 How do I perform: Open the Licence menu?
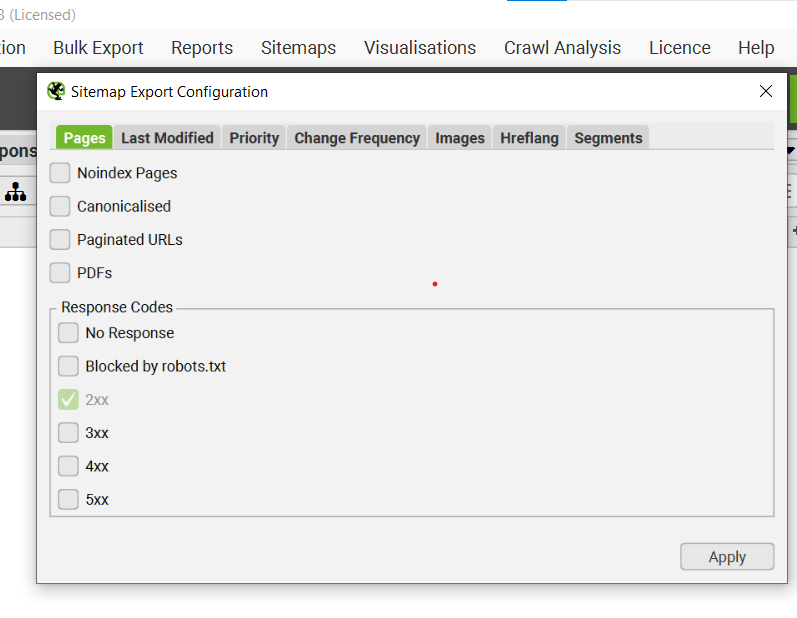pyautogui.click(x=680, y=48)
